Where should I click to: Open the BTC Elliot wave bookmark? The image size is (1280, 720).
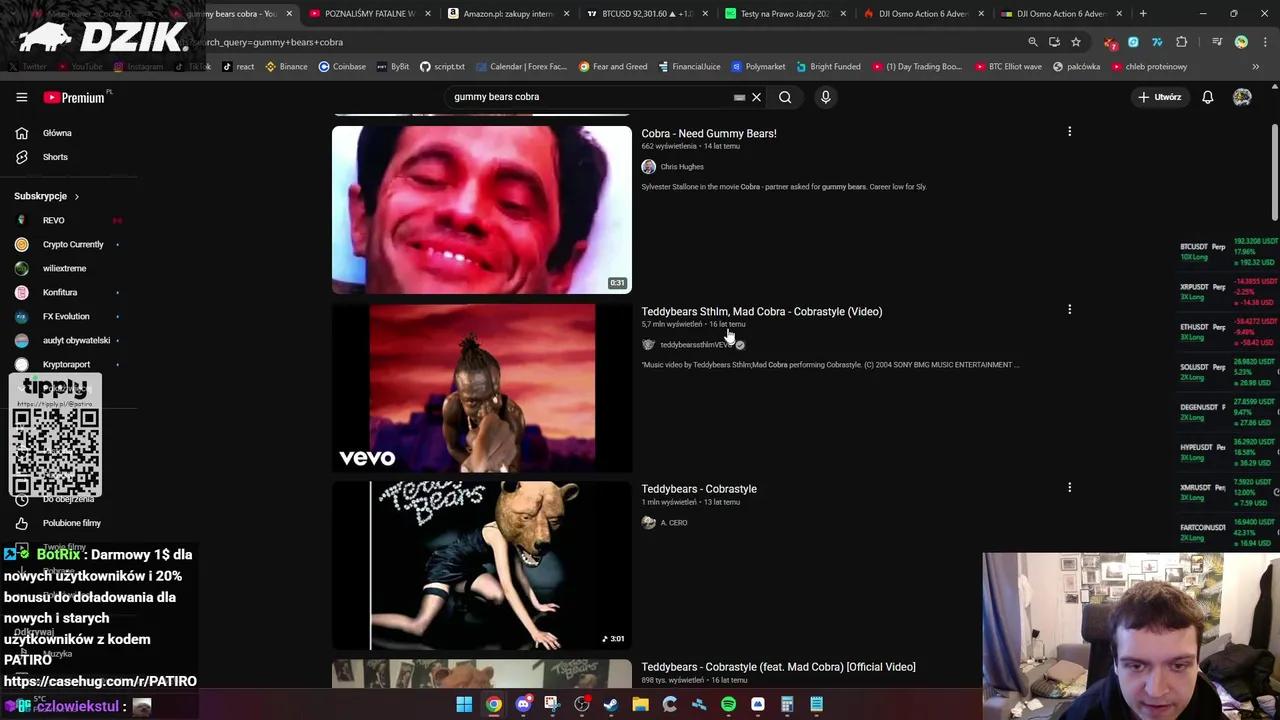(1008, 67)
